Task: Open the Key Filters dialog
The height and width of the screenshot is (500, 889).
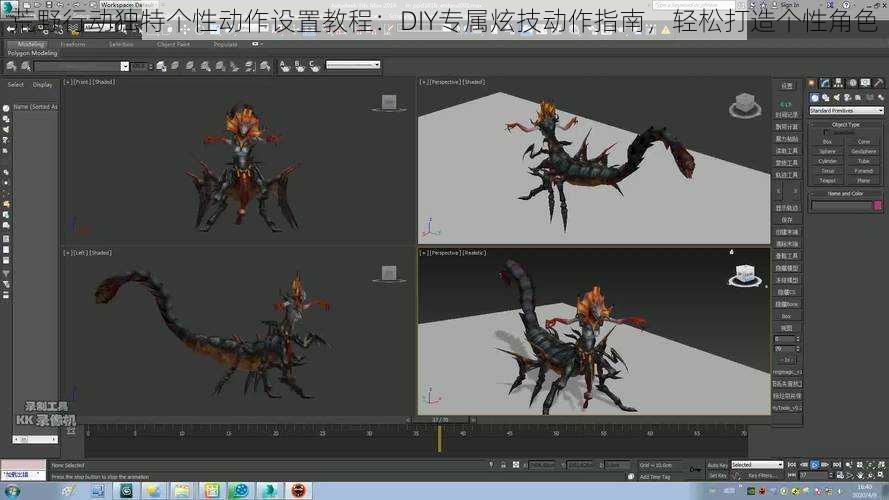Action: 761,476
